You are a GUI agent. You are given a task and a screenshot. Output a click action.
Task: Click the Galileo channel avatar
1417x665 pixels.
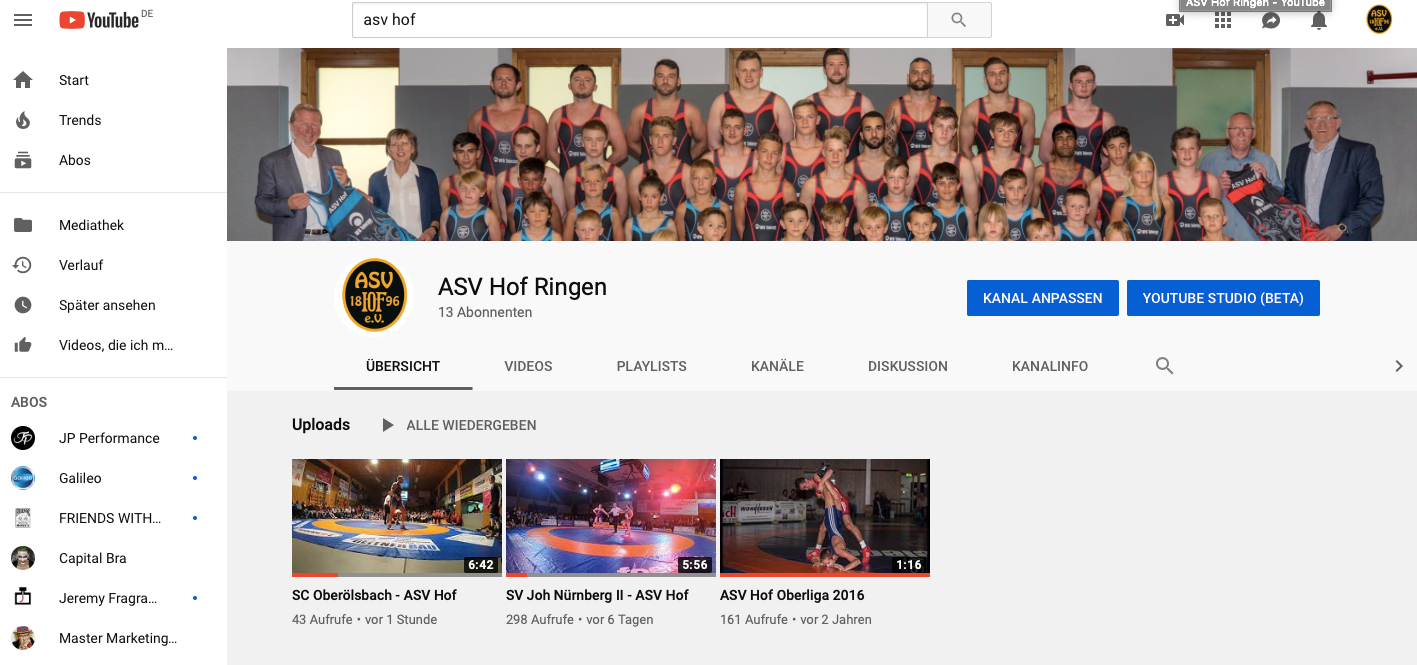[22, 478]
